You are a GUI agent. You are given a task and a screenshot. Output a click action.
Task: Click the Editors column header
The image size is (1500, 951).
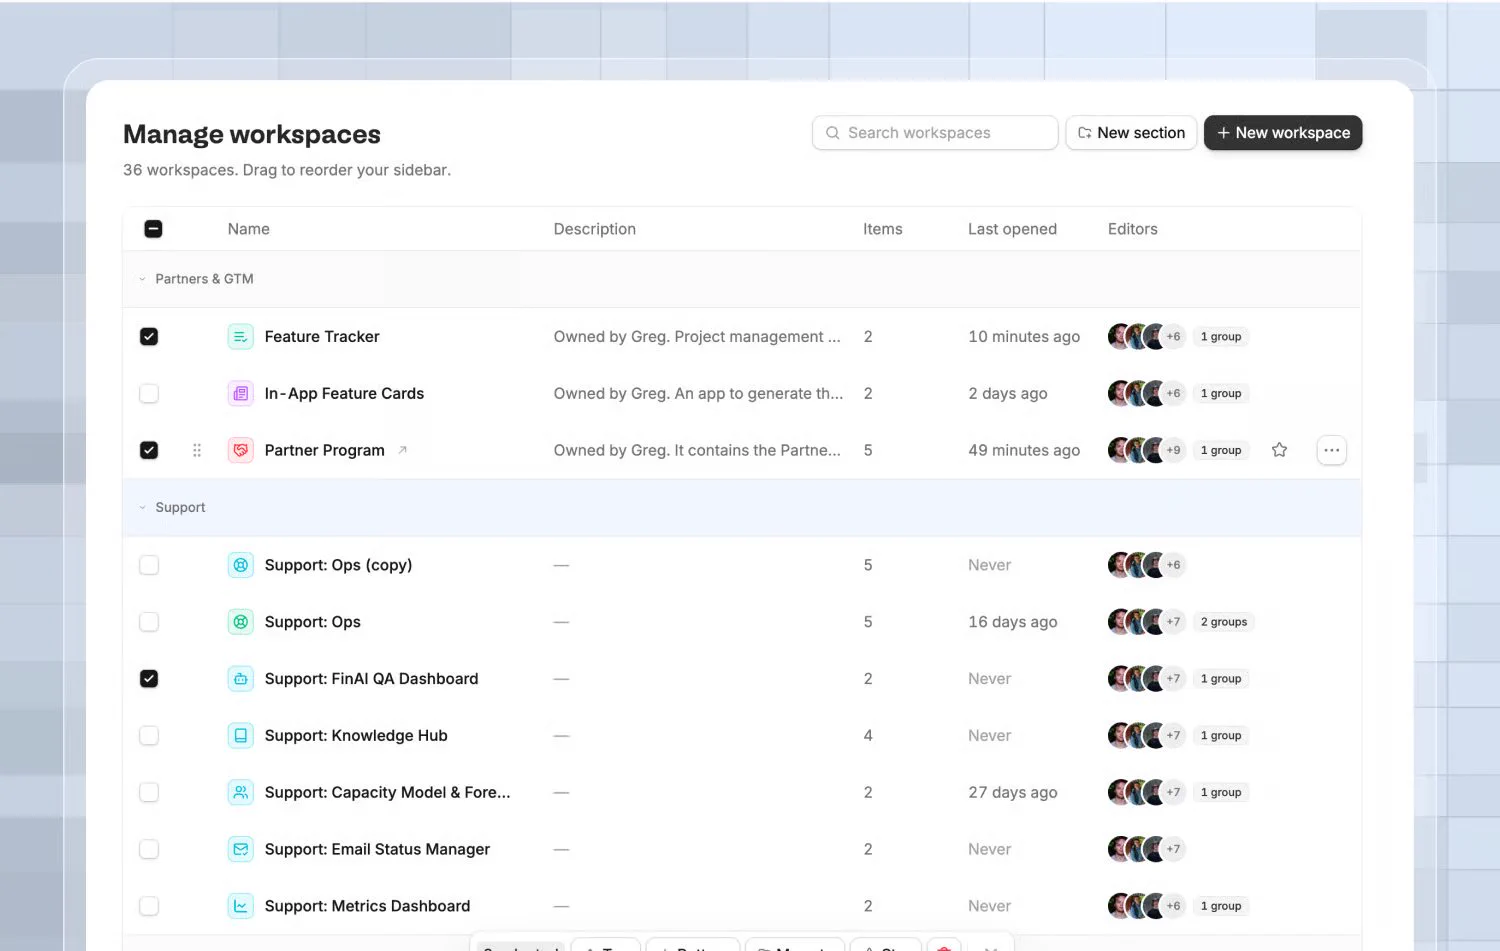[x=1132, y=229]
